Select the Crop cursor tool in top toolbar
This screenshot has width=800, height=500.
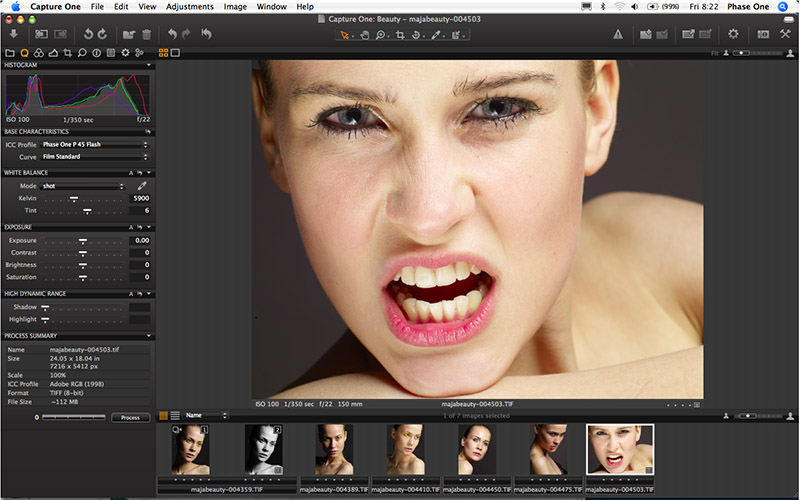(400, 35)
